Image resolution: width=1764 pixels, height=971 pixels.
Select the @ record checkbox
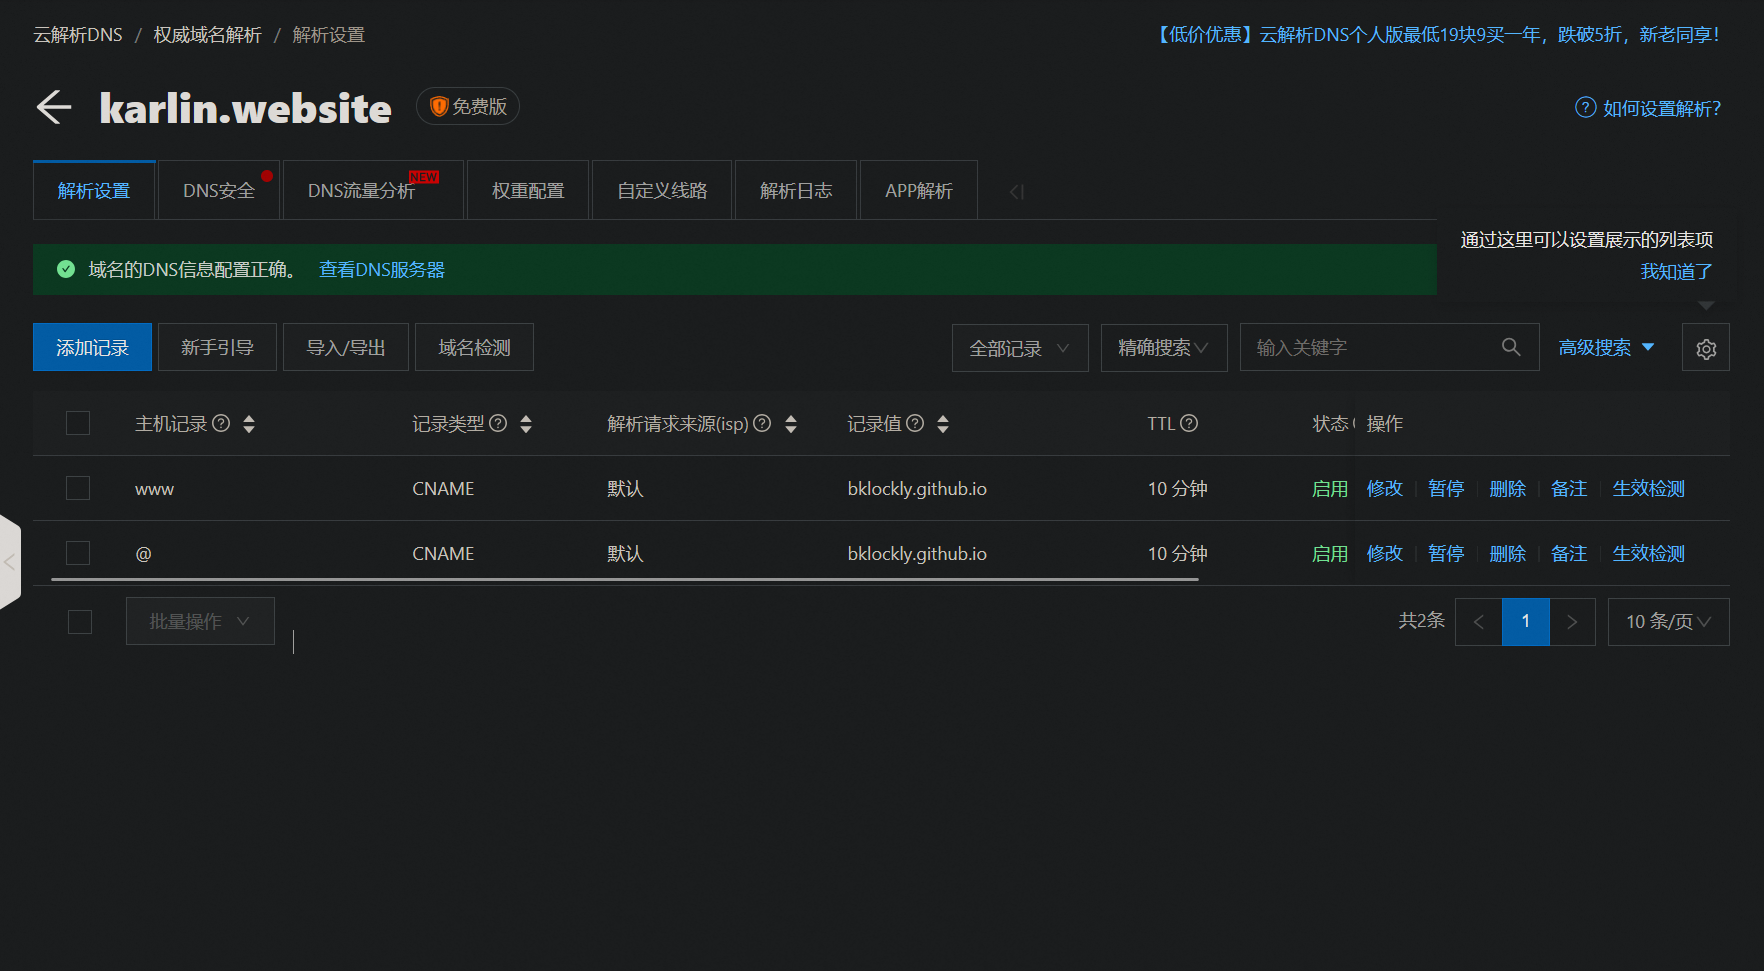(78, 553)
